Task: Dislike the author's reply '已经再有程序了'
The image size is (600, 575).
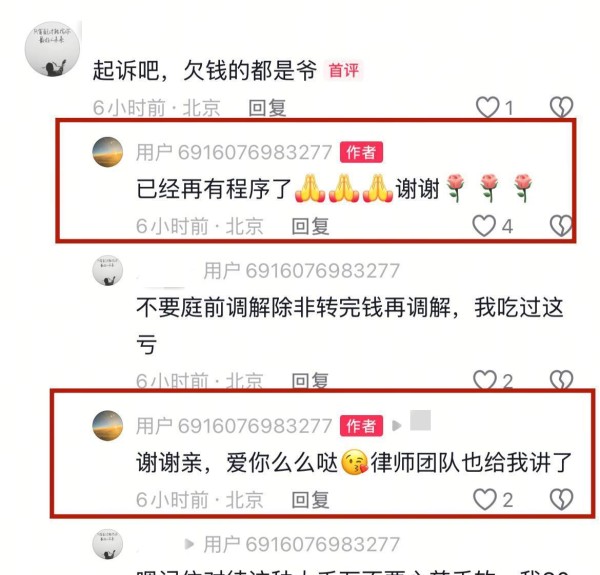Action: pos(561,226)
